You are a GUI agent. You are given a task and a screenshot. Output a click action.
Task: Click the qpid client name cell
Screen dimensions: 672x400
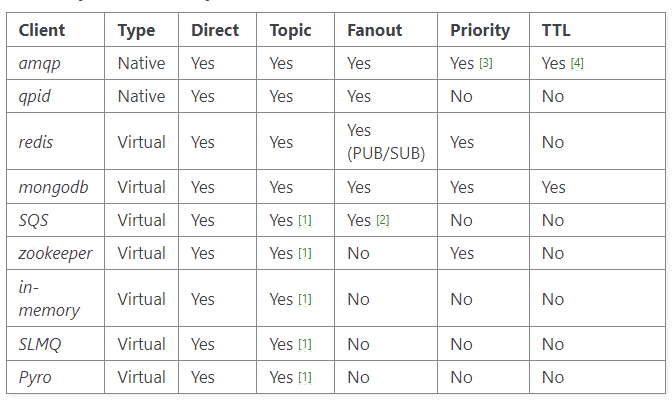pos(55,96)
